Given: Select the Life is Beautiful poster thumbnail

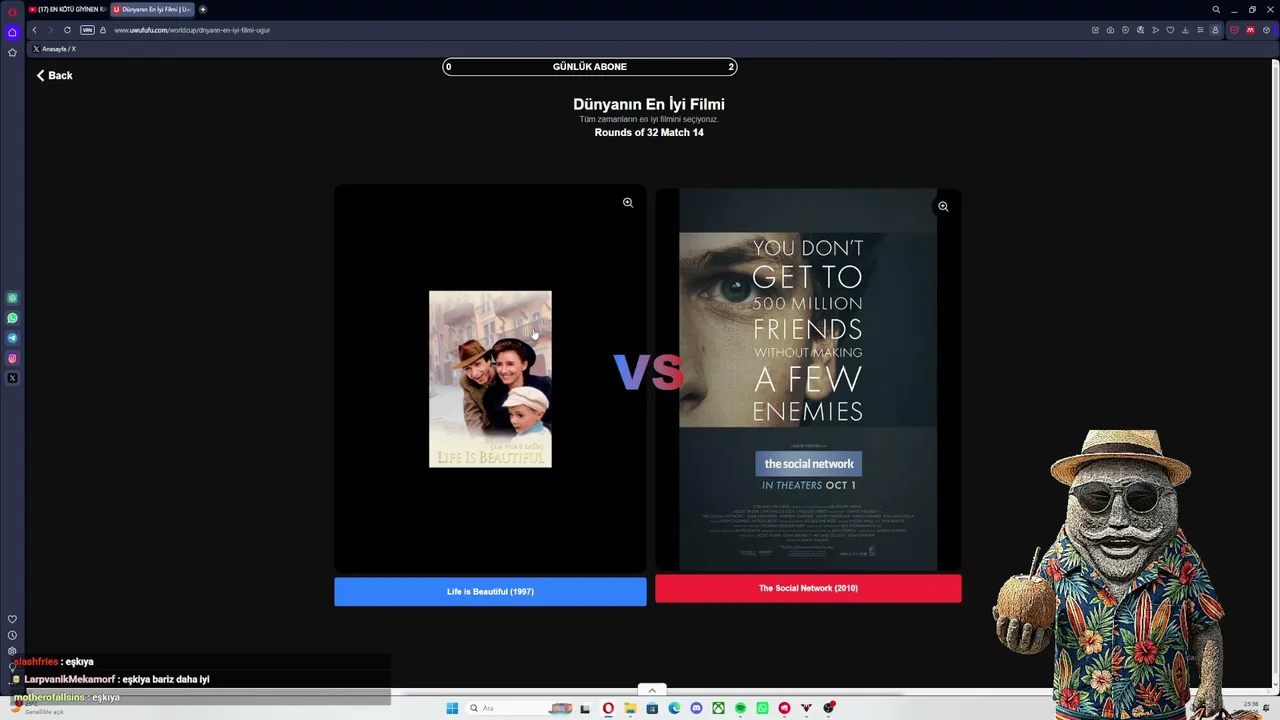Looking at the screenshot, I should [x=490, y=379].
